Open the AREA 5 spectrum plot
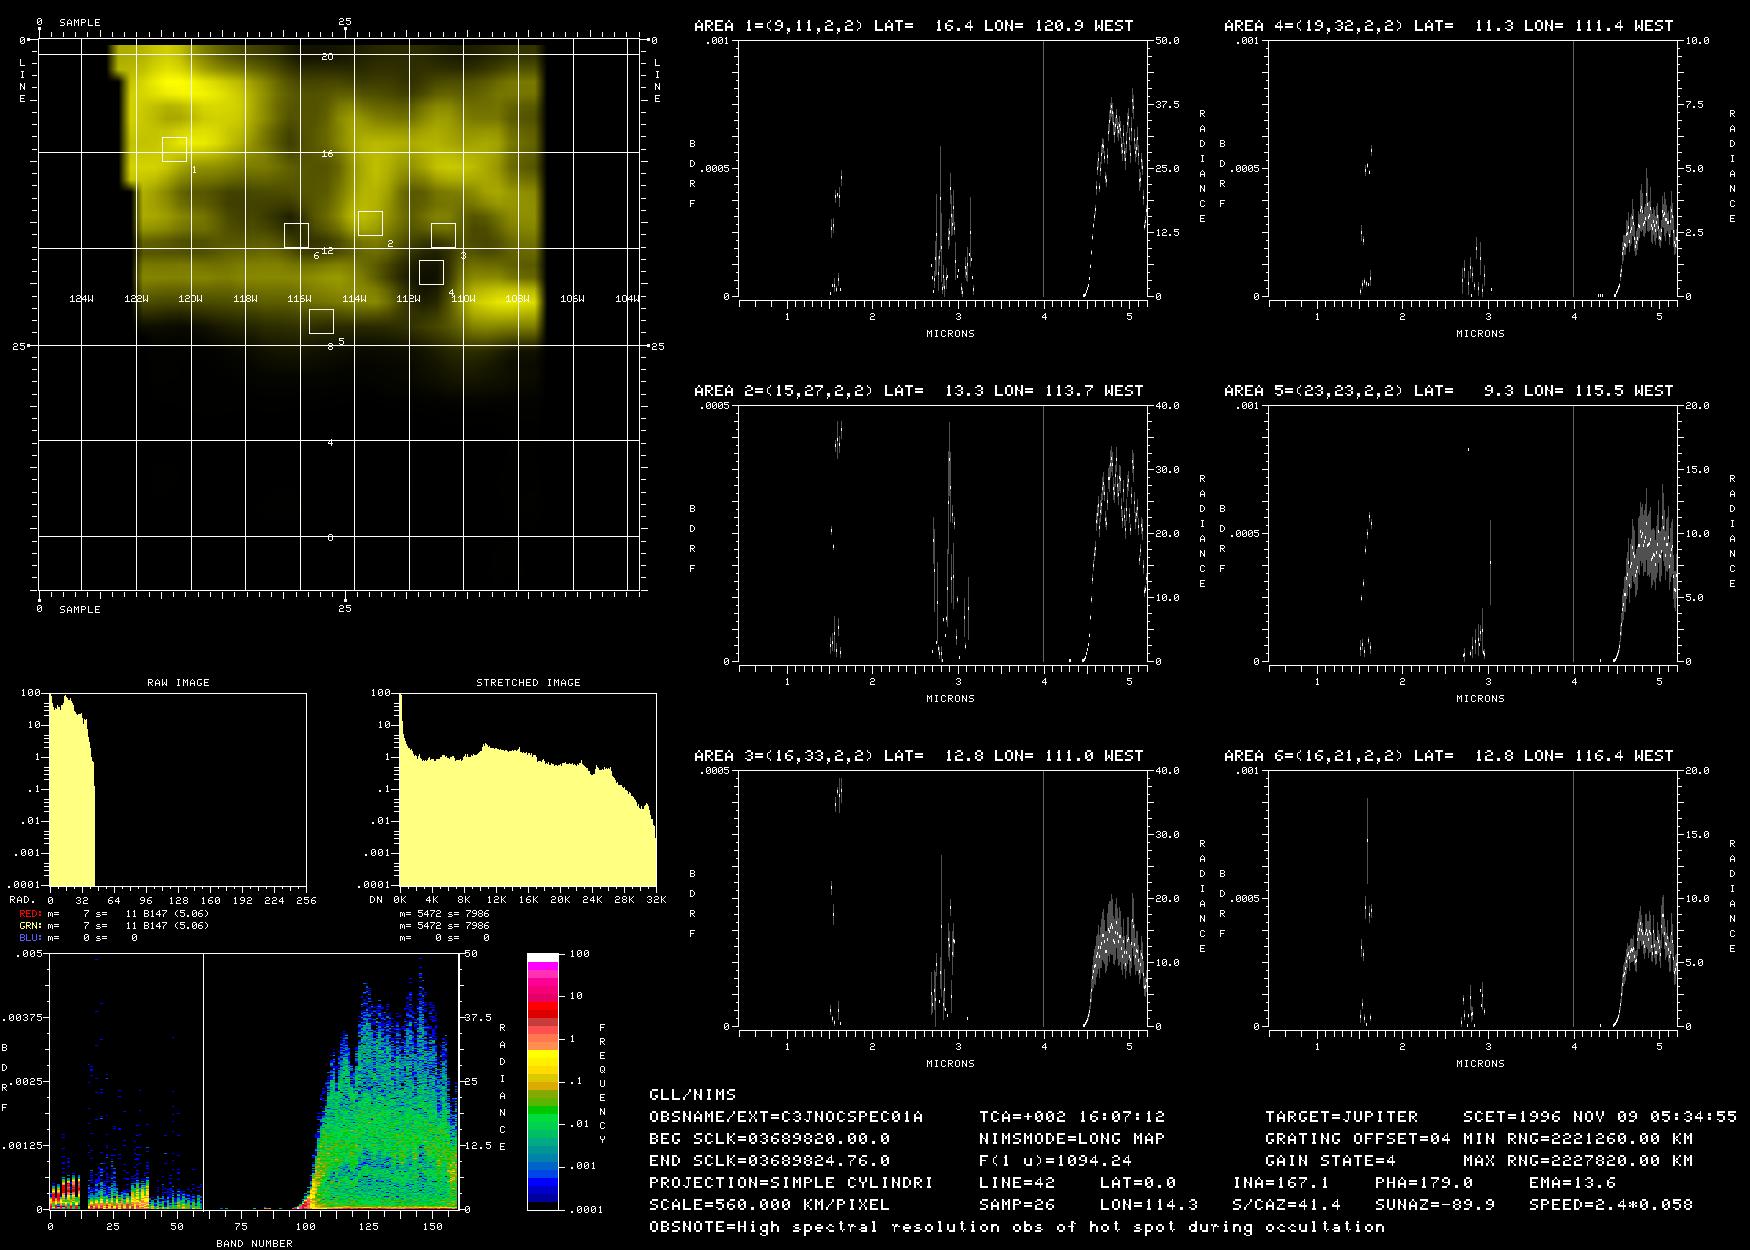1750x1250 pixels. click(1473, 534)
